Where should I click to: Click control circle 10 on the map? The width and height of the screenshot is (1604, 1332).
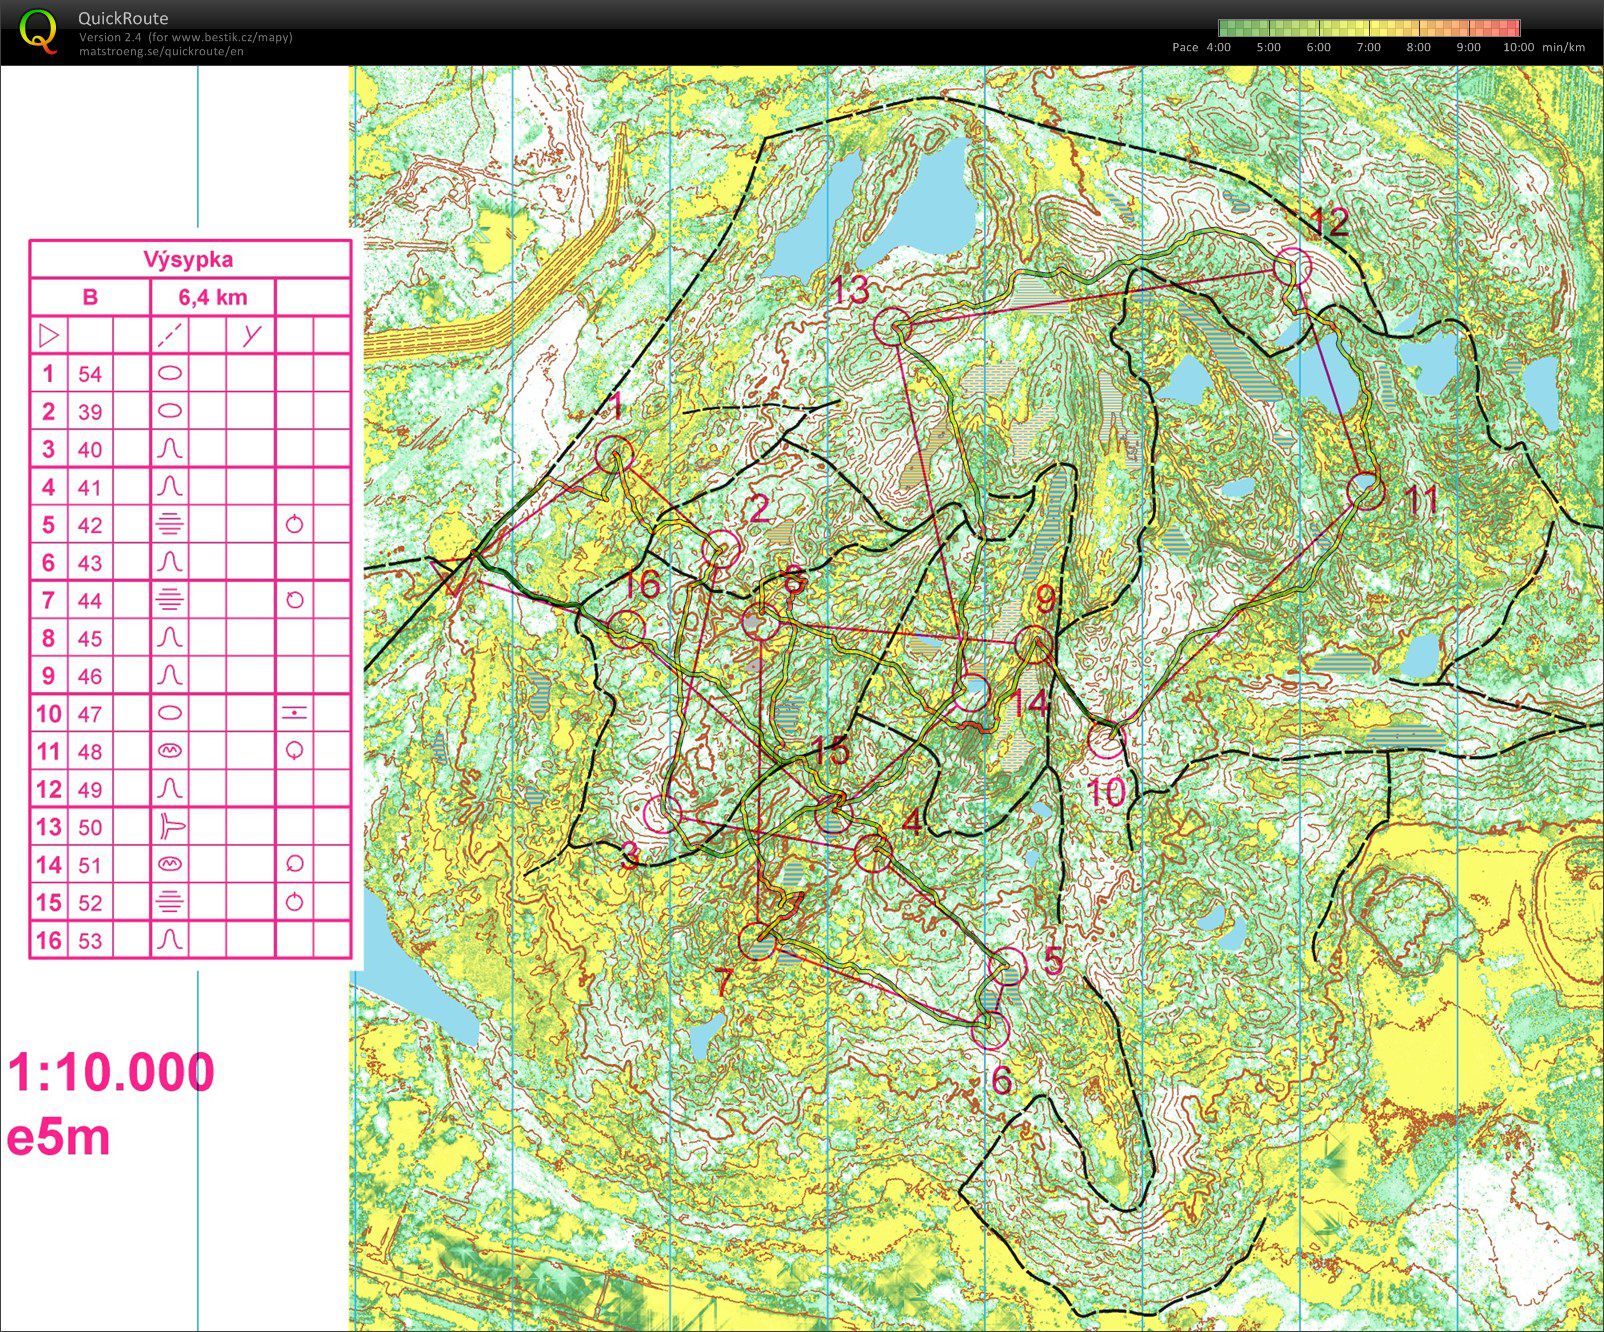1106,741
